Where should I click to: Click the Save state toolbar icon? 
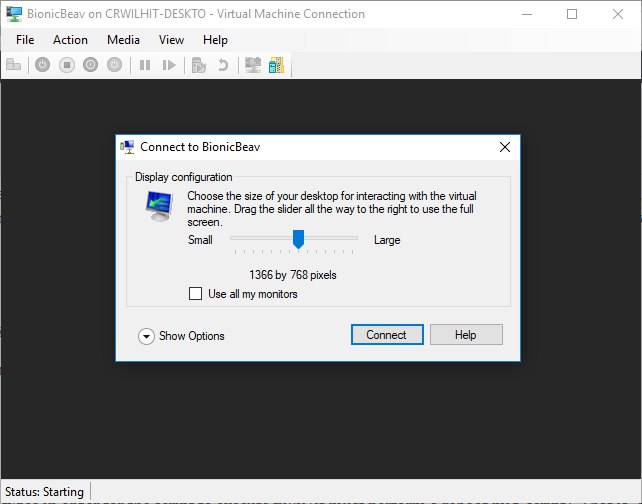pyautogui.click(x=114, y=65)
